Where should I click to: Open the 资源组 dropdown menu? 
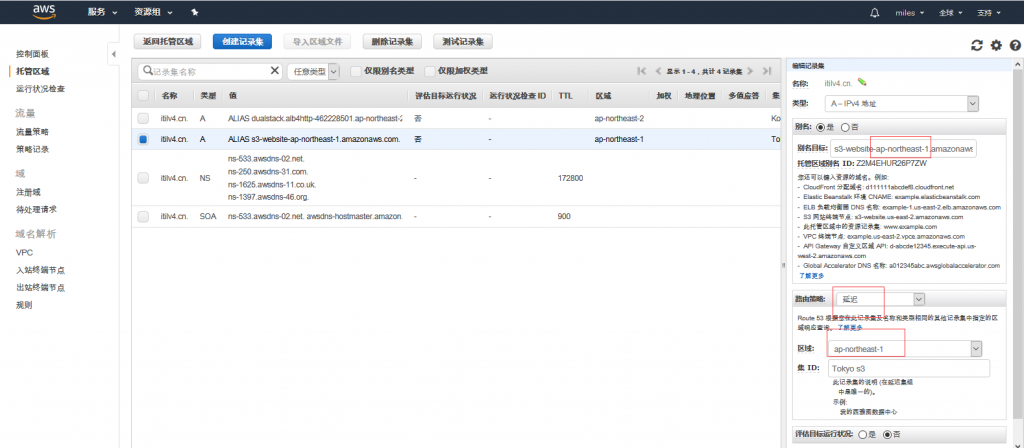click(153, 12)
